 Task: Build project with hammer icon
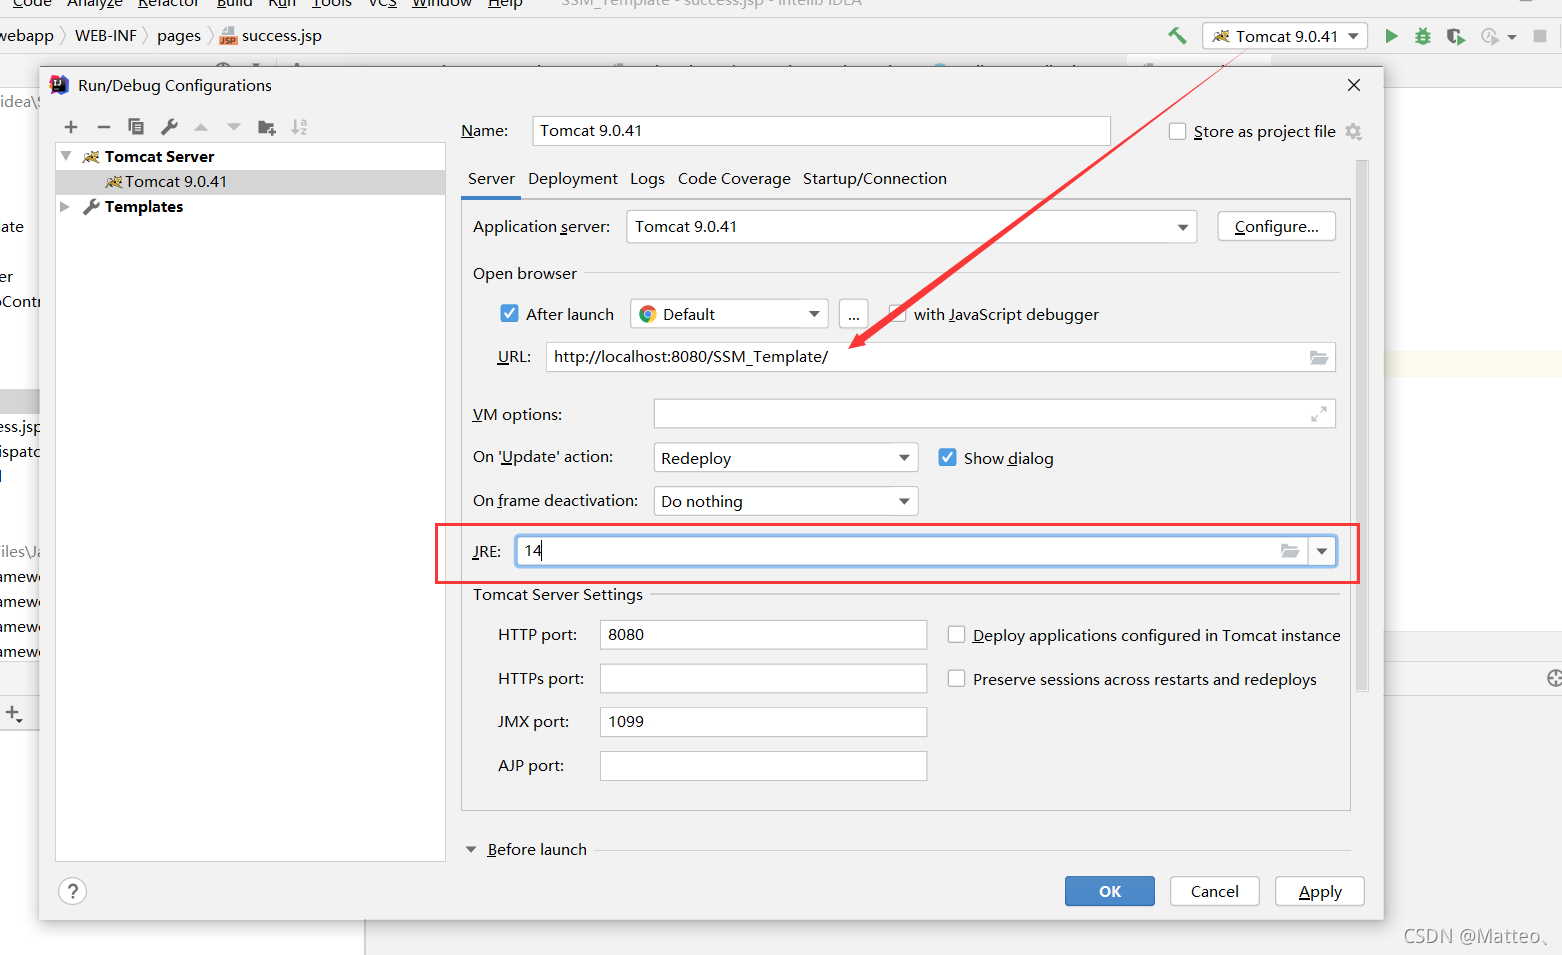pyautogui.click(x=1177, y=36)
